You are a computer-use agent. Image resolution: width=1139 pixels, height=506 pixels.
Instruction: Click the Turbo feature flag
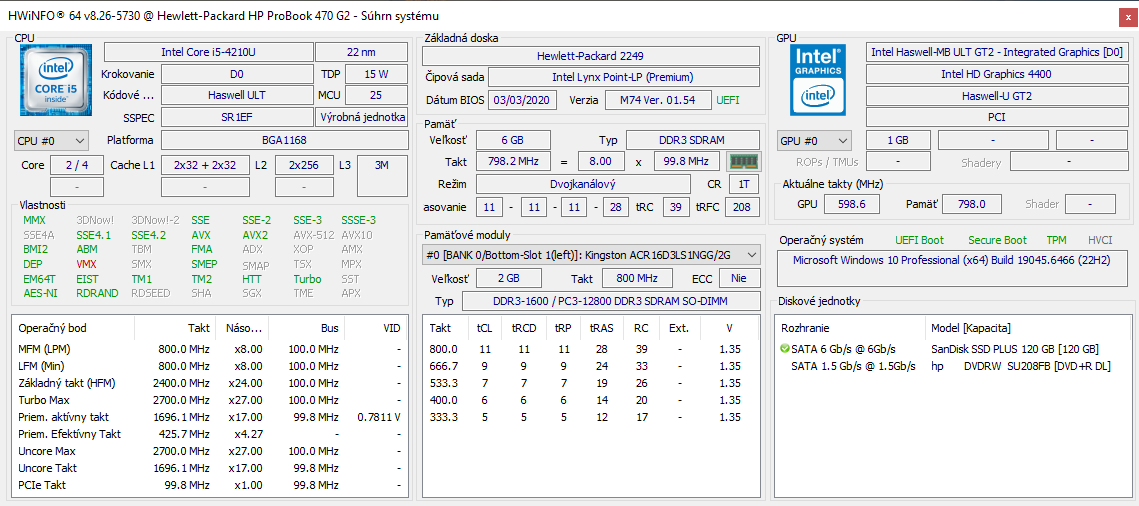[x=307, y=279]
